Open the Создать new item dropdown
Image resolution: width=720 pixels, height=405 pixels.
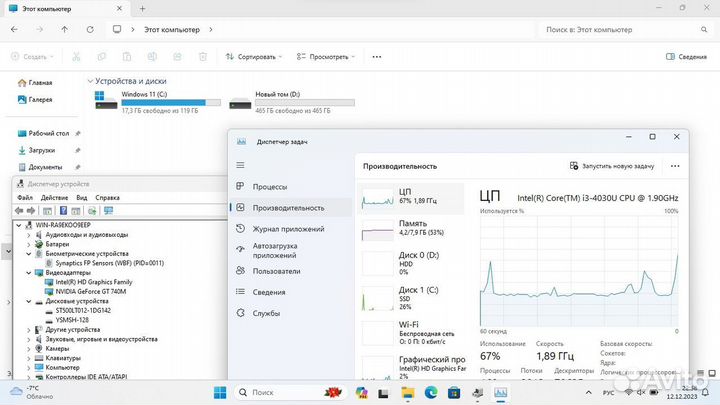tap(32, 56)
